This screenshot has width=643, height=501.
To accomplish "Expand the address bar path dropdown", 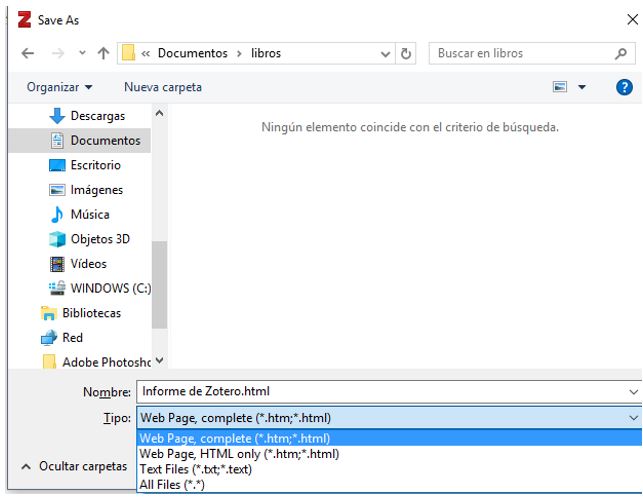I will point(386,53).
